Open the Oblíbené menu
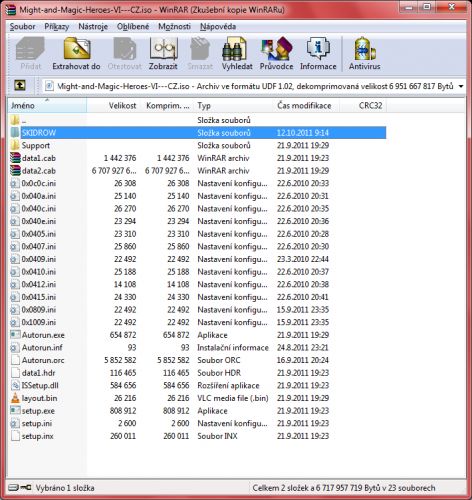This screenshot has width=472, height=500. [133, 26]
